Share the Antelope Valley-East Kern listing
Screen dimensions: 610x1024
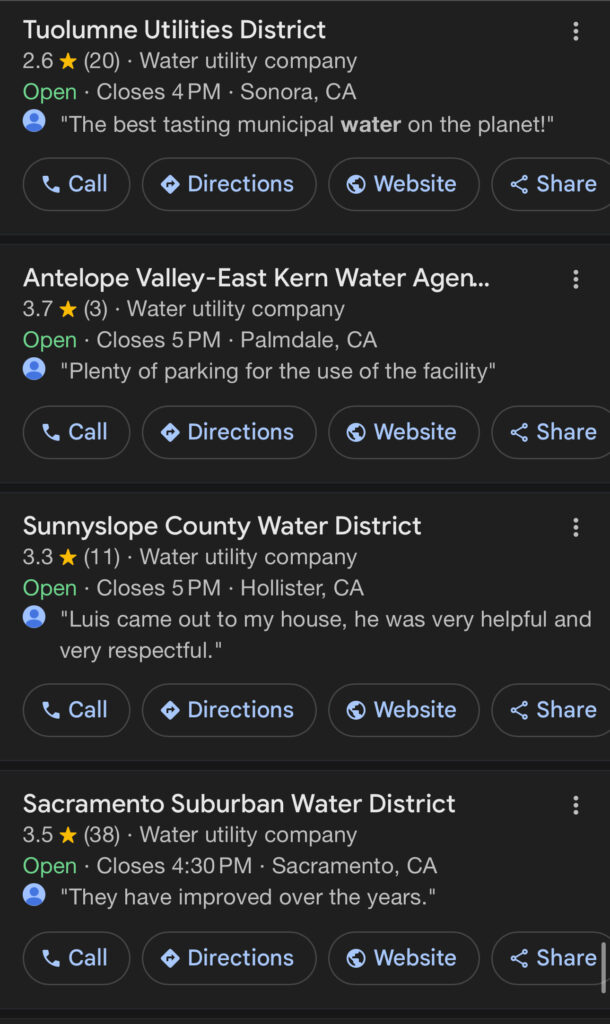coord(553,432)
